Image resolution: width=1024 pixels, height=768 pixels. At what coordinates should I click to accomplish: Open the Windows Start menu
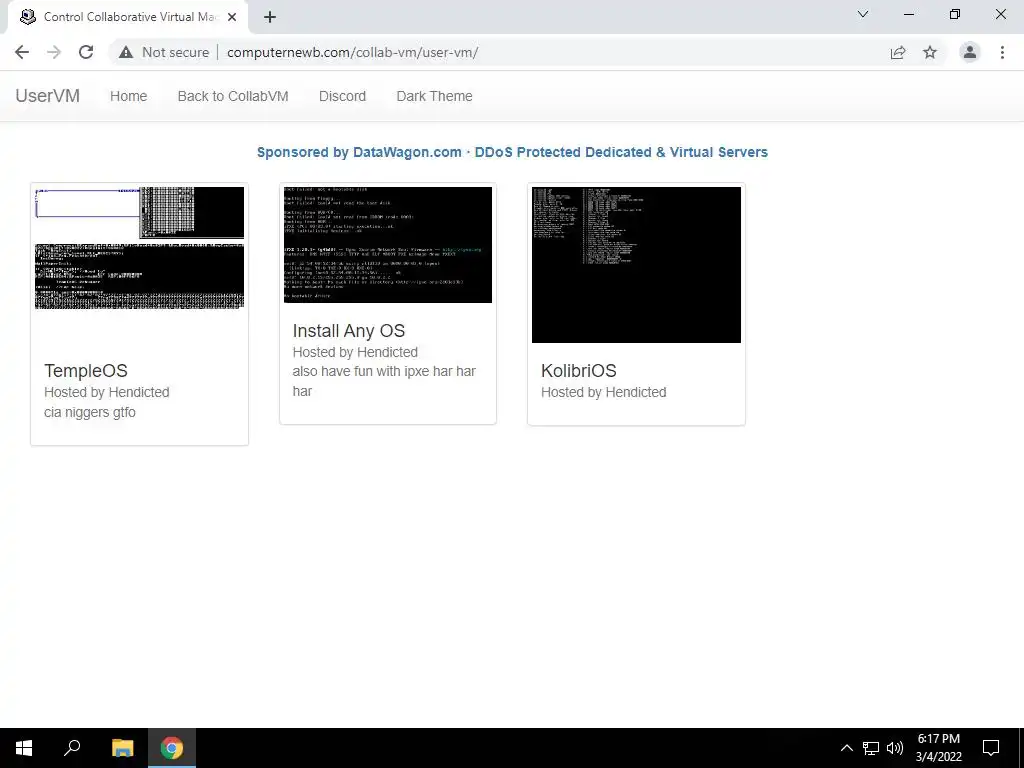click(24, 748)
